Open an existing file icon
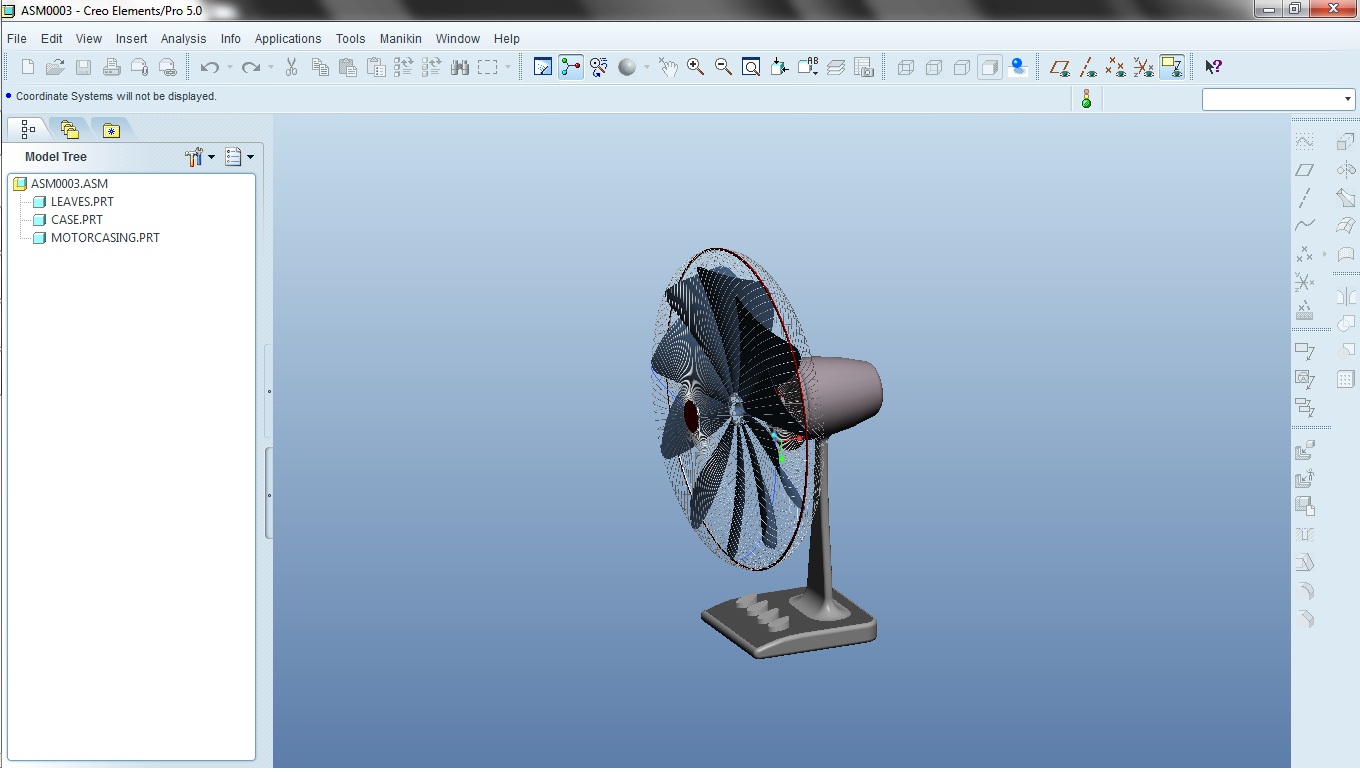The width and height of the screenshot is (1360, 772). [x=55, y=67]
